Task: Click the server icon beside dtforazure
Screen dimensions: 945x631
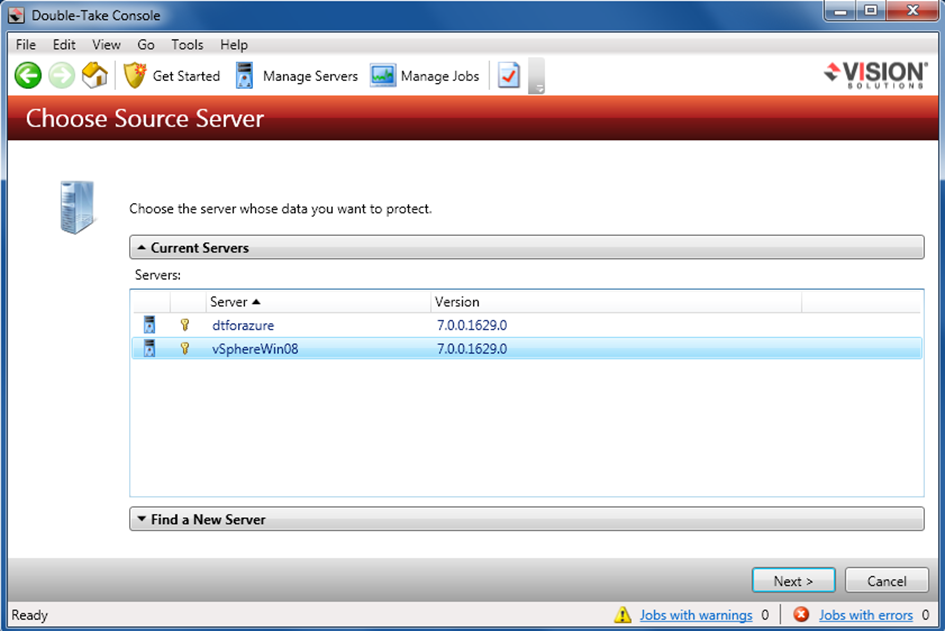Action: [149, 325]
